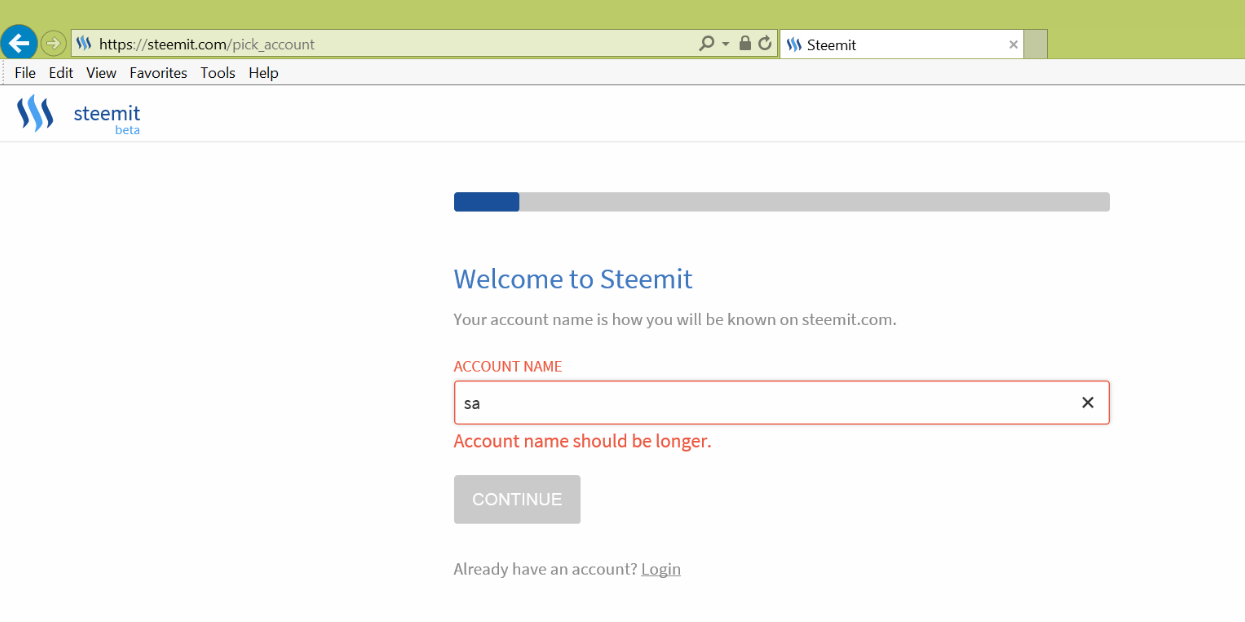The width and height of the screenshot is (1245, 622).
Task: Click the search magnifier icon in address bar
Action: tap(707, 44)
